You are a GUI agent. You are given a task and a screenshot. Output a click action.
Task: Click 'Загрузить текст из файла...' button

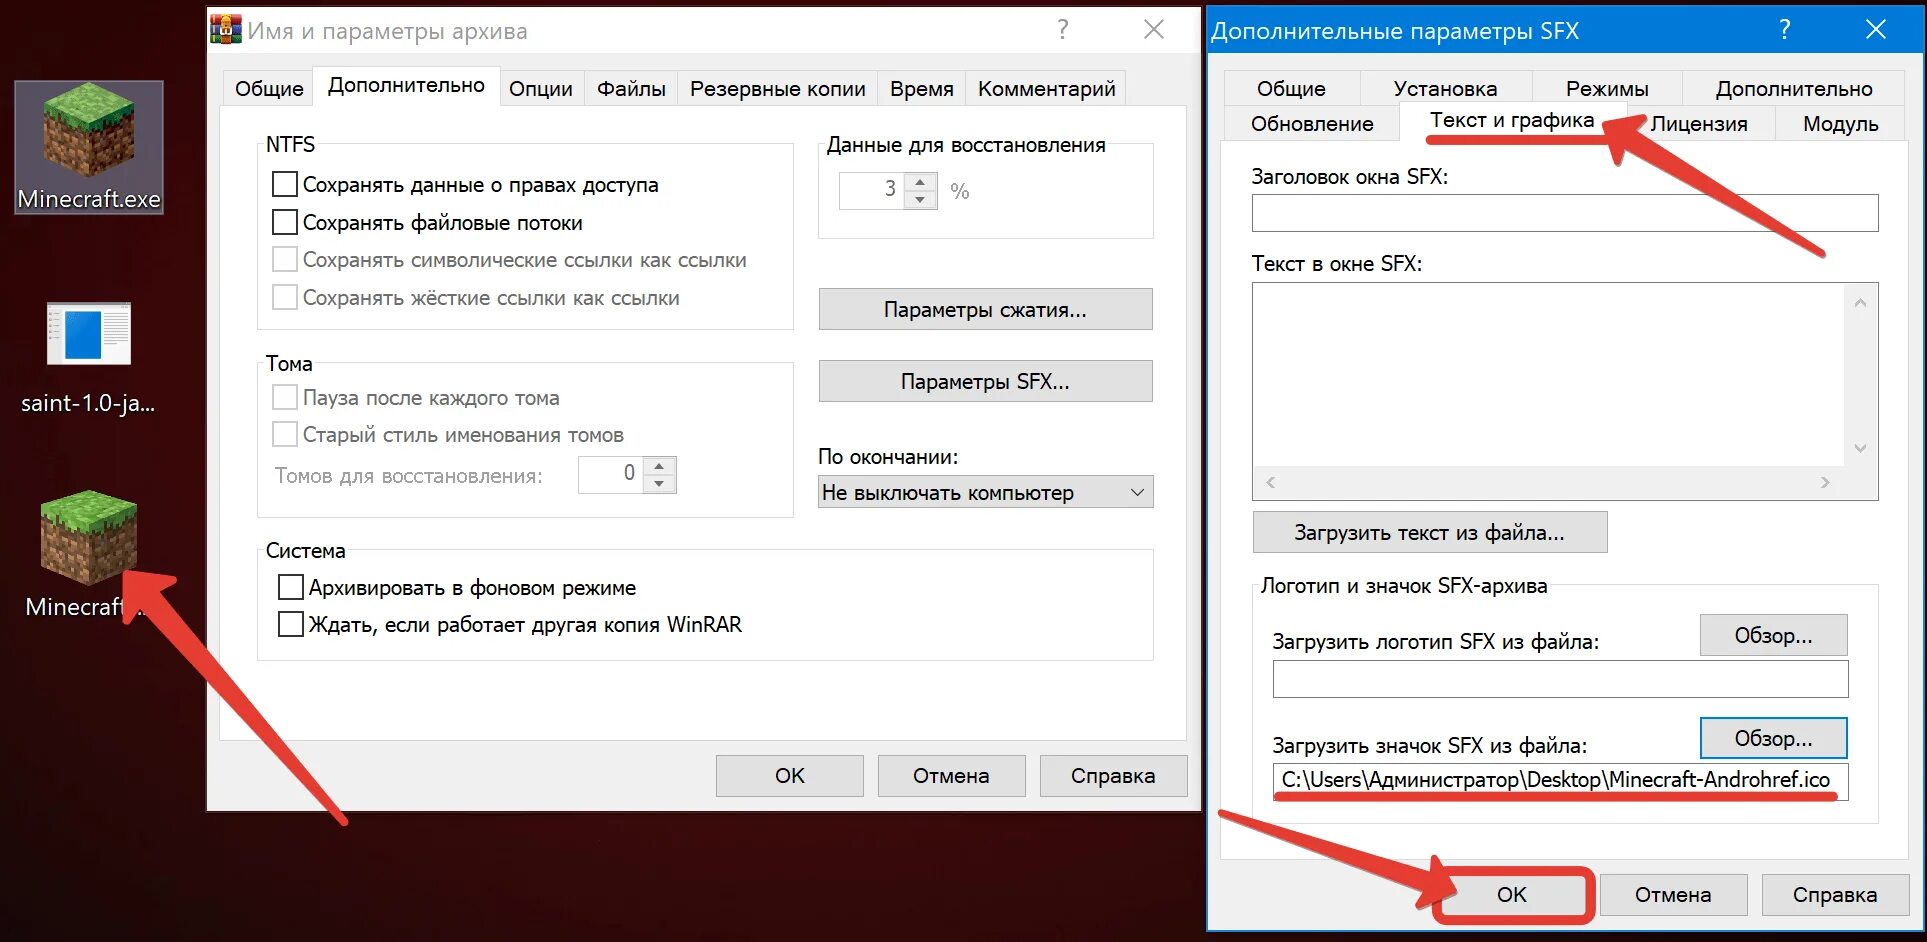pos(1430,532)
